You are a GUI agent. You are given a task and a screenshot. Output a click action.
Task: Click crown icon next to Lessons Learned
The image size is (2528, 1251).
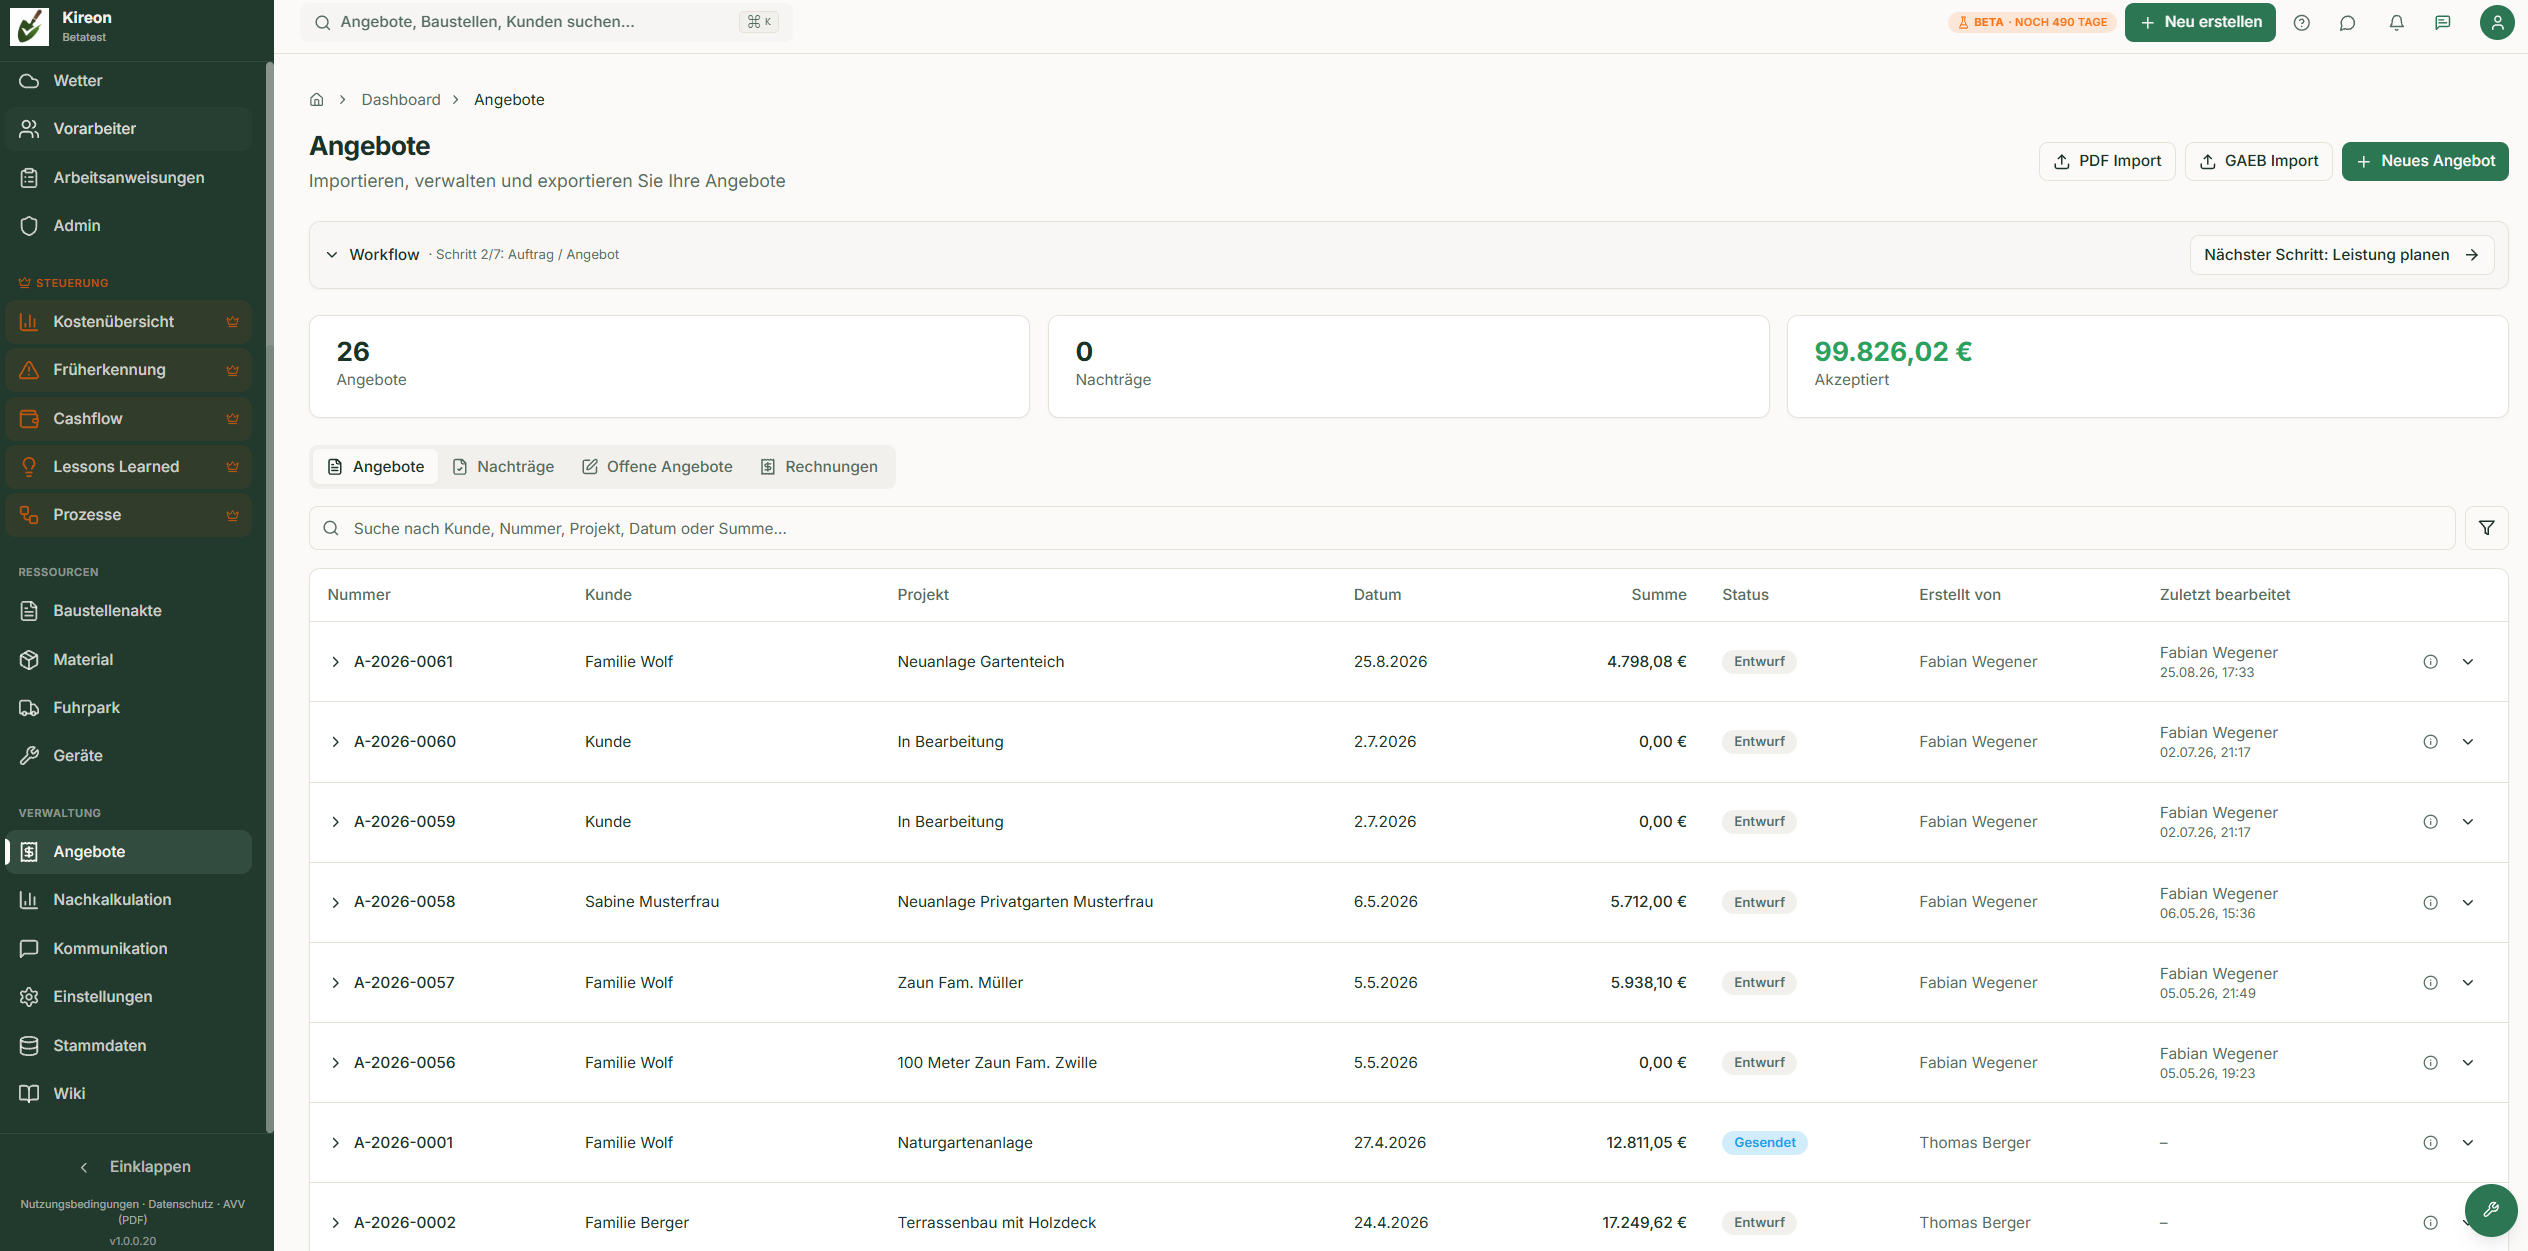click(233, 467)
